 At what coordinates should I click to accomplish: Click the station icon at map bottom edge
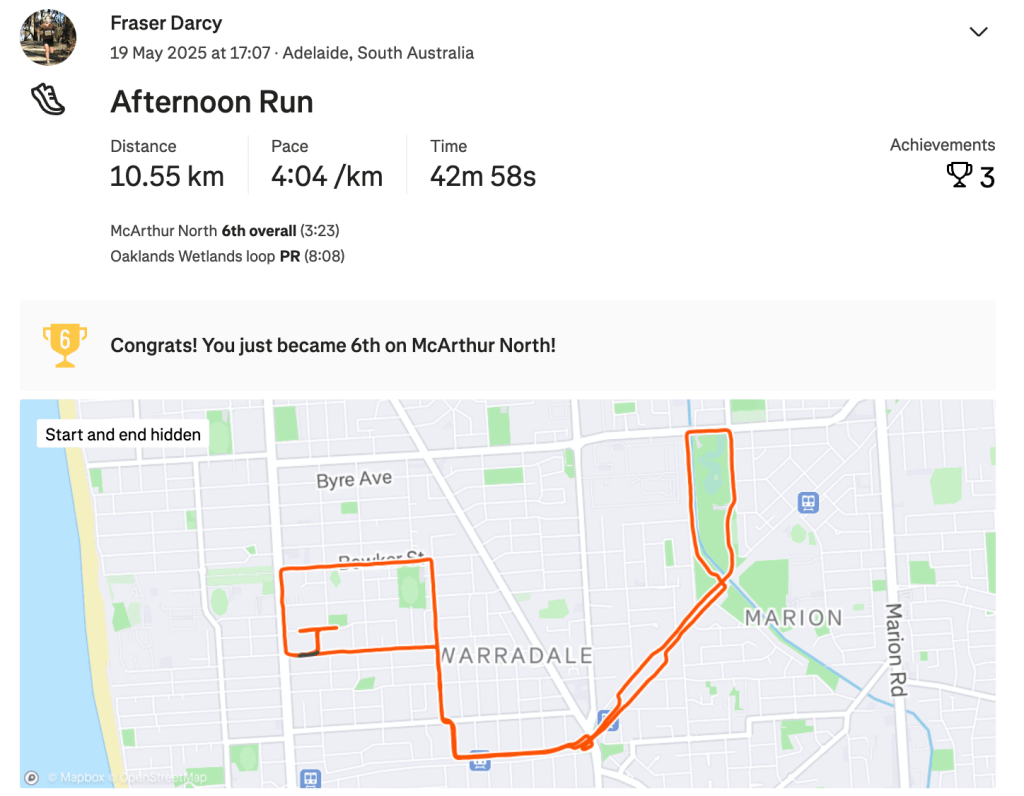311,777
